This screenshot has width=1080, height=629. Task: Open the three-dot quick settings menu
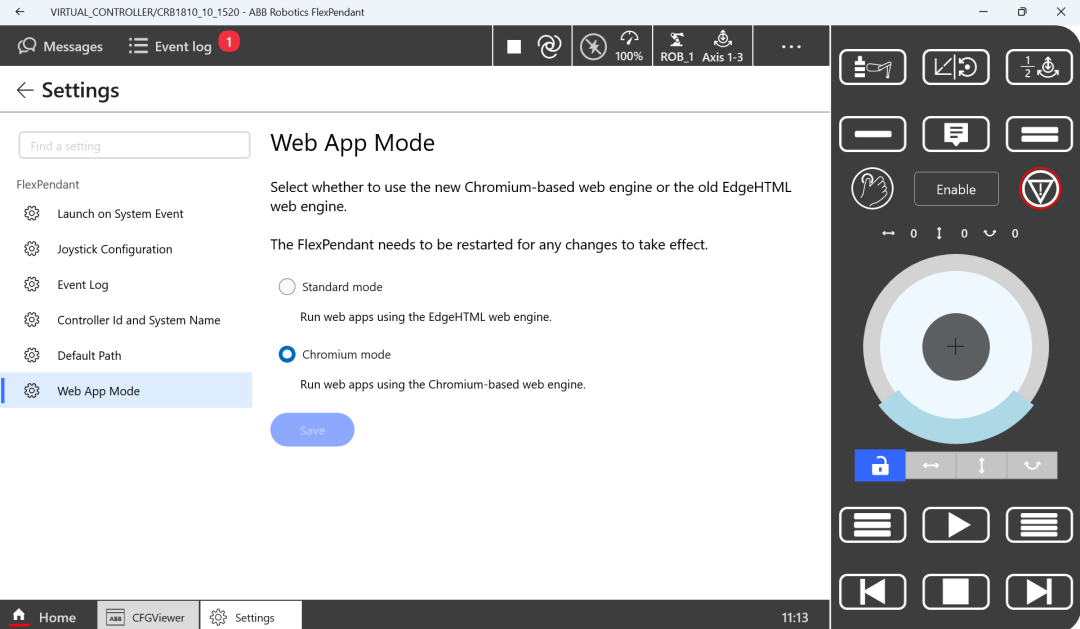coord(791,46)
